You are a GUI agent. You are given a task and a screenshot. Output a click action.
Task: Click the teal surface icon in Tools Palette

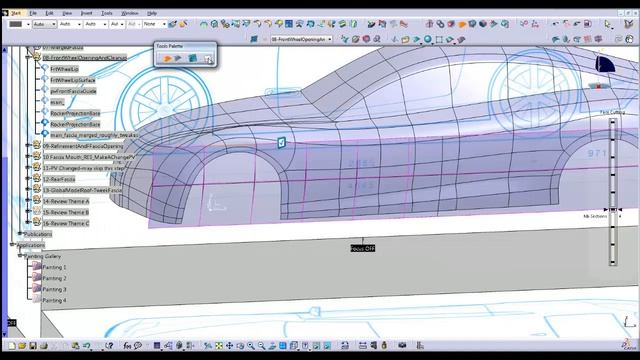click(192, 59)
